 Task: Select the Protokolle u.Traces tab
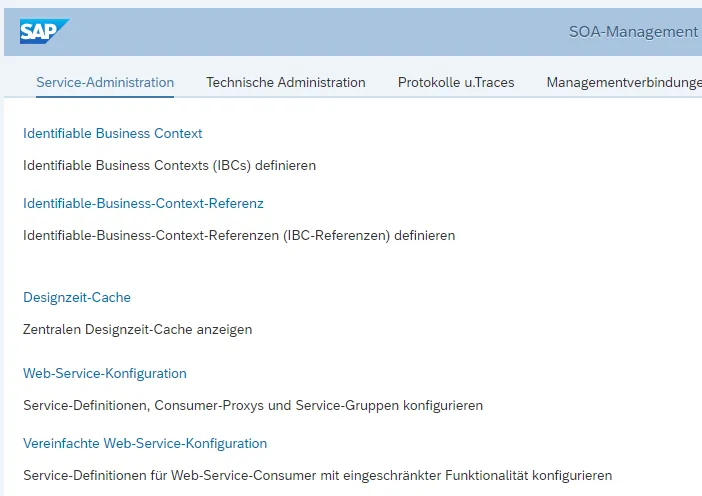(x=456, y=82)
